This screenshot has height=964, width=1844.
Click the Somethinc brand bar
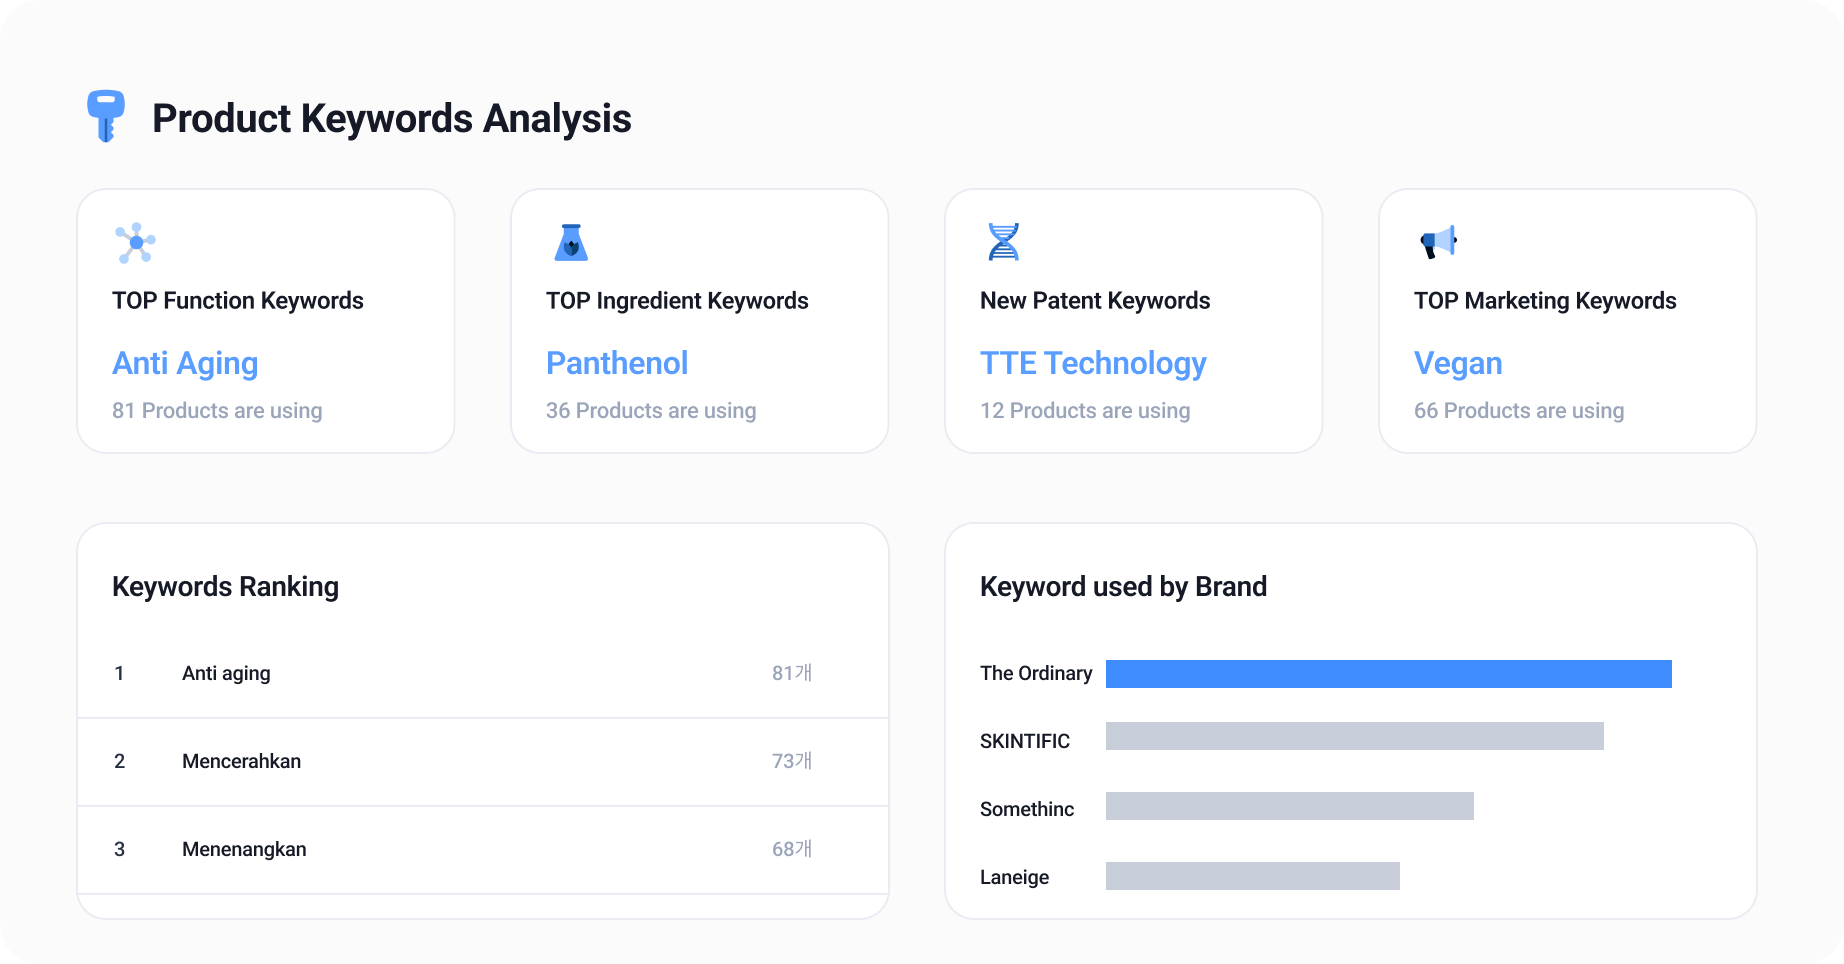point(1290,806)
